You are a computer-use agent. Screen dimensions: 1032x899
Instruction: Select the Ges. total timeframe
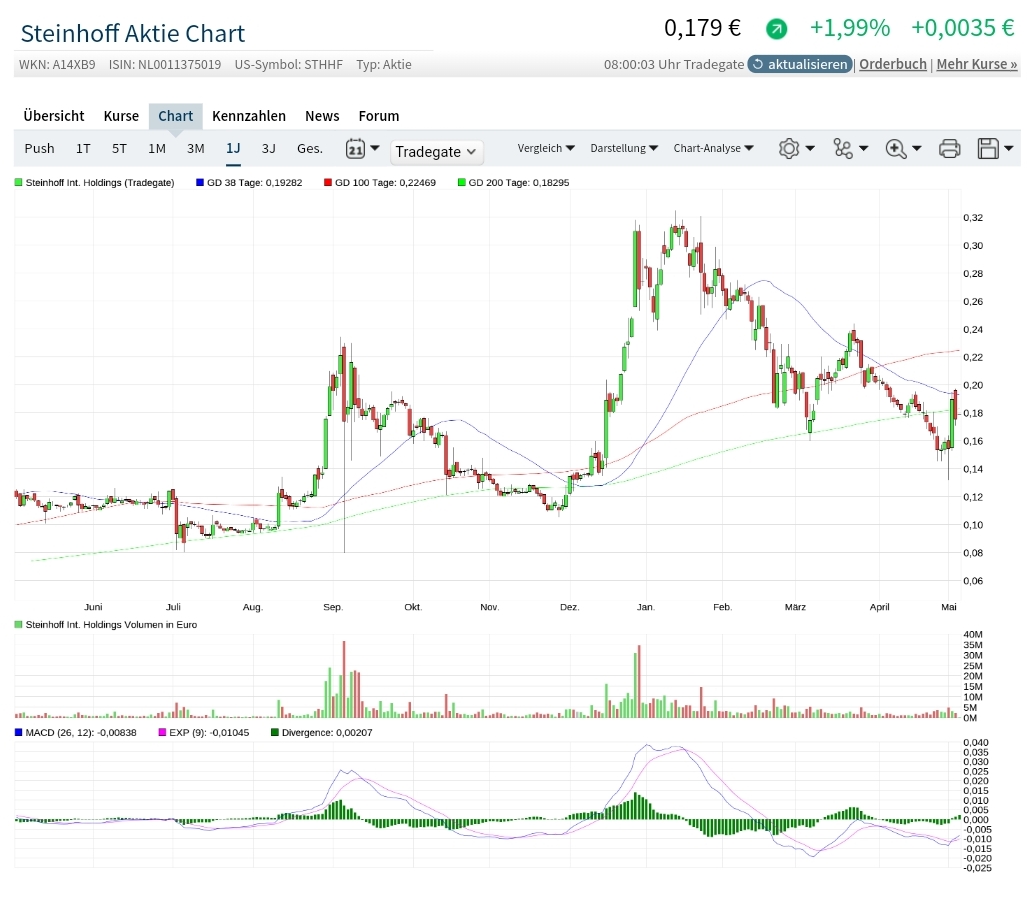pyautogui.click(x=309, y=149)
